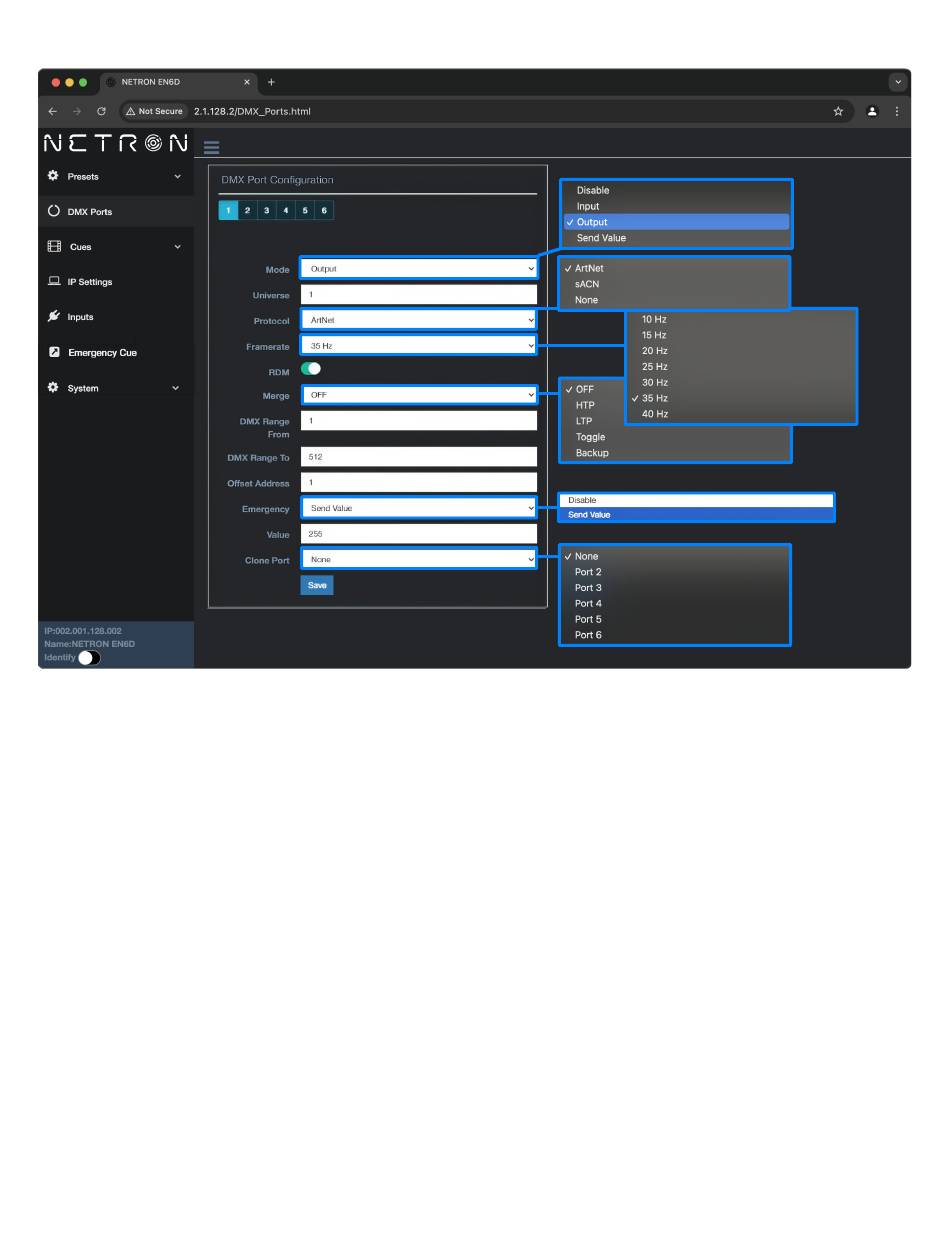950x1241 pixels.
Task: Expand the System sidebar section
Action: click(176, 388)
